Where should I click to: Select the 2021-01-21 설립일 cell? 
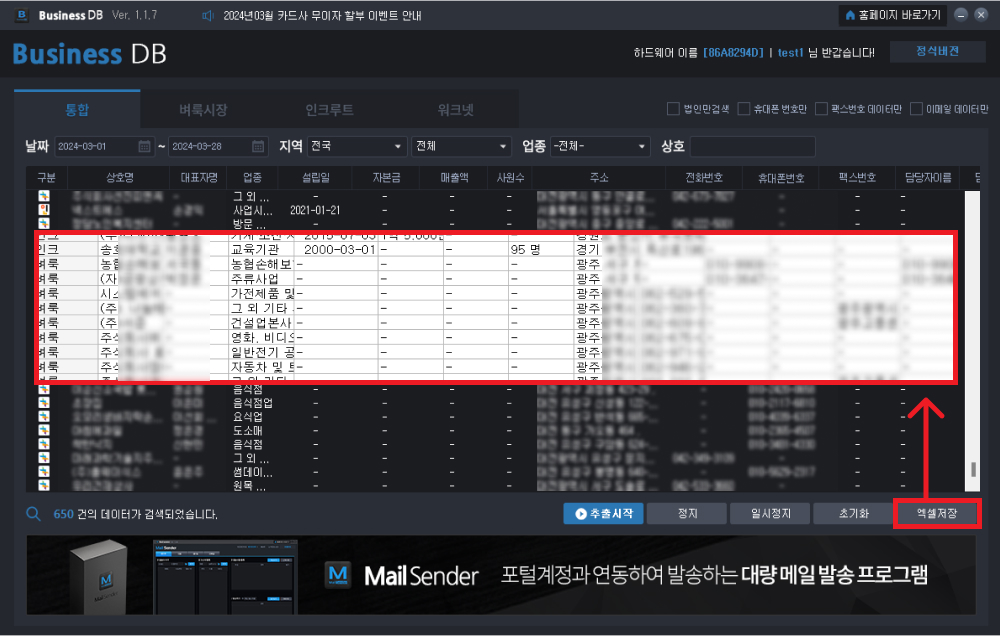coord(315,210)
